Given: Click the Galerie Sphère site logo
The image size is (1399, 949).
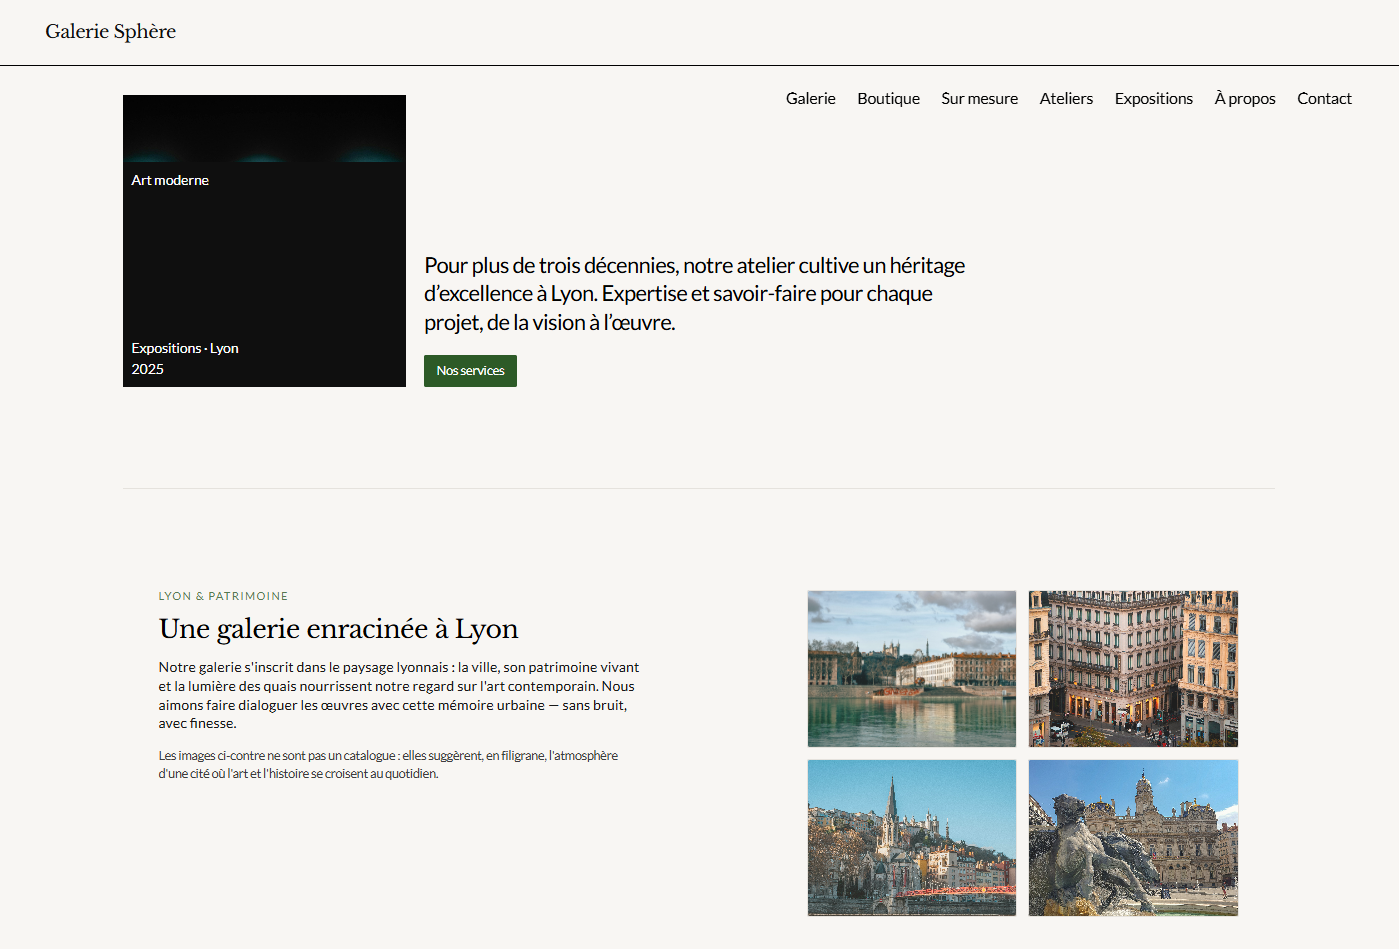Looking at the screenshot, I should tap(110, 31).
